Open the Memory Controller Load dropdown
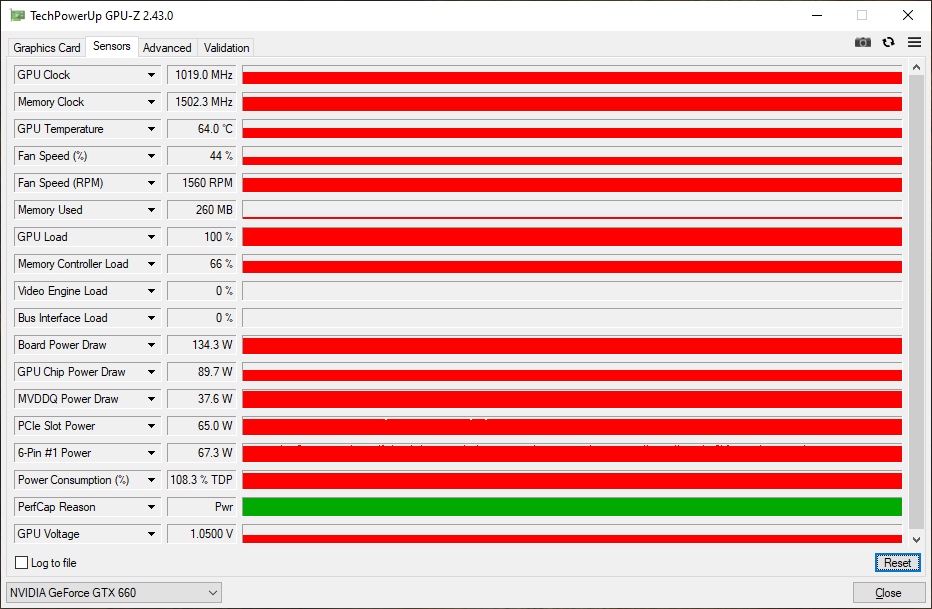Screen dimensions: 932x609 [87, 264]
